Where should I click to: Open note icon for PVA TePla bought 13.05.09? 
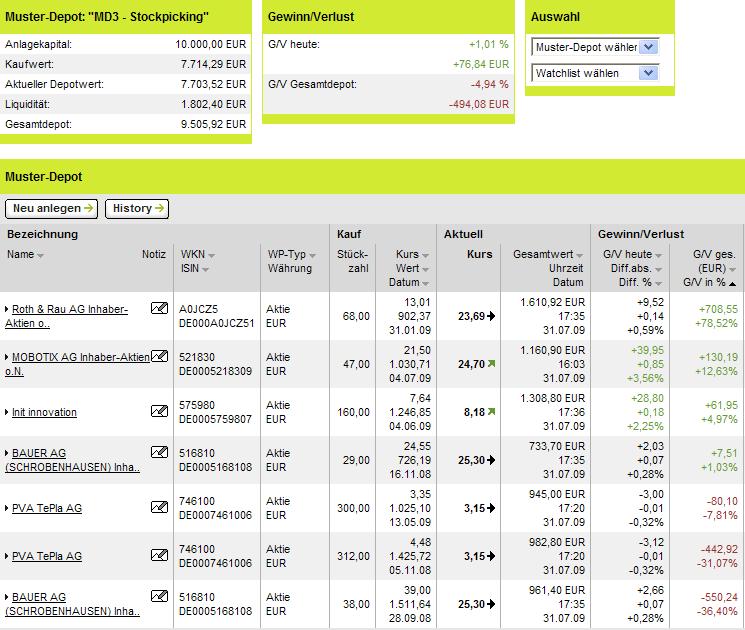click(159, 507)
